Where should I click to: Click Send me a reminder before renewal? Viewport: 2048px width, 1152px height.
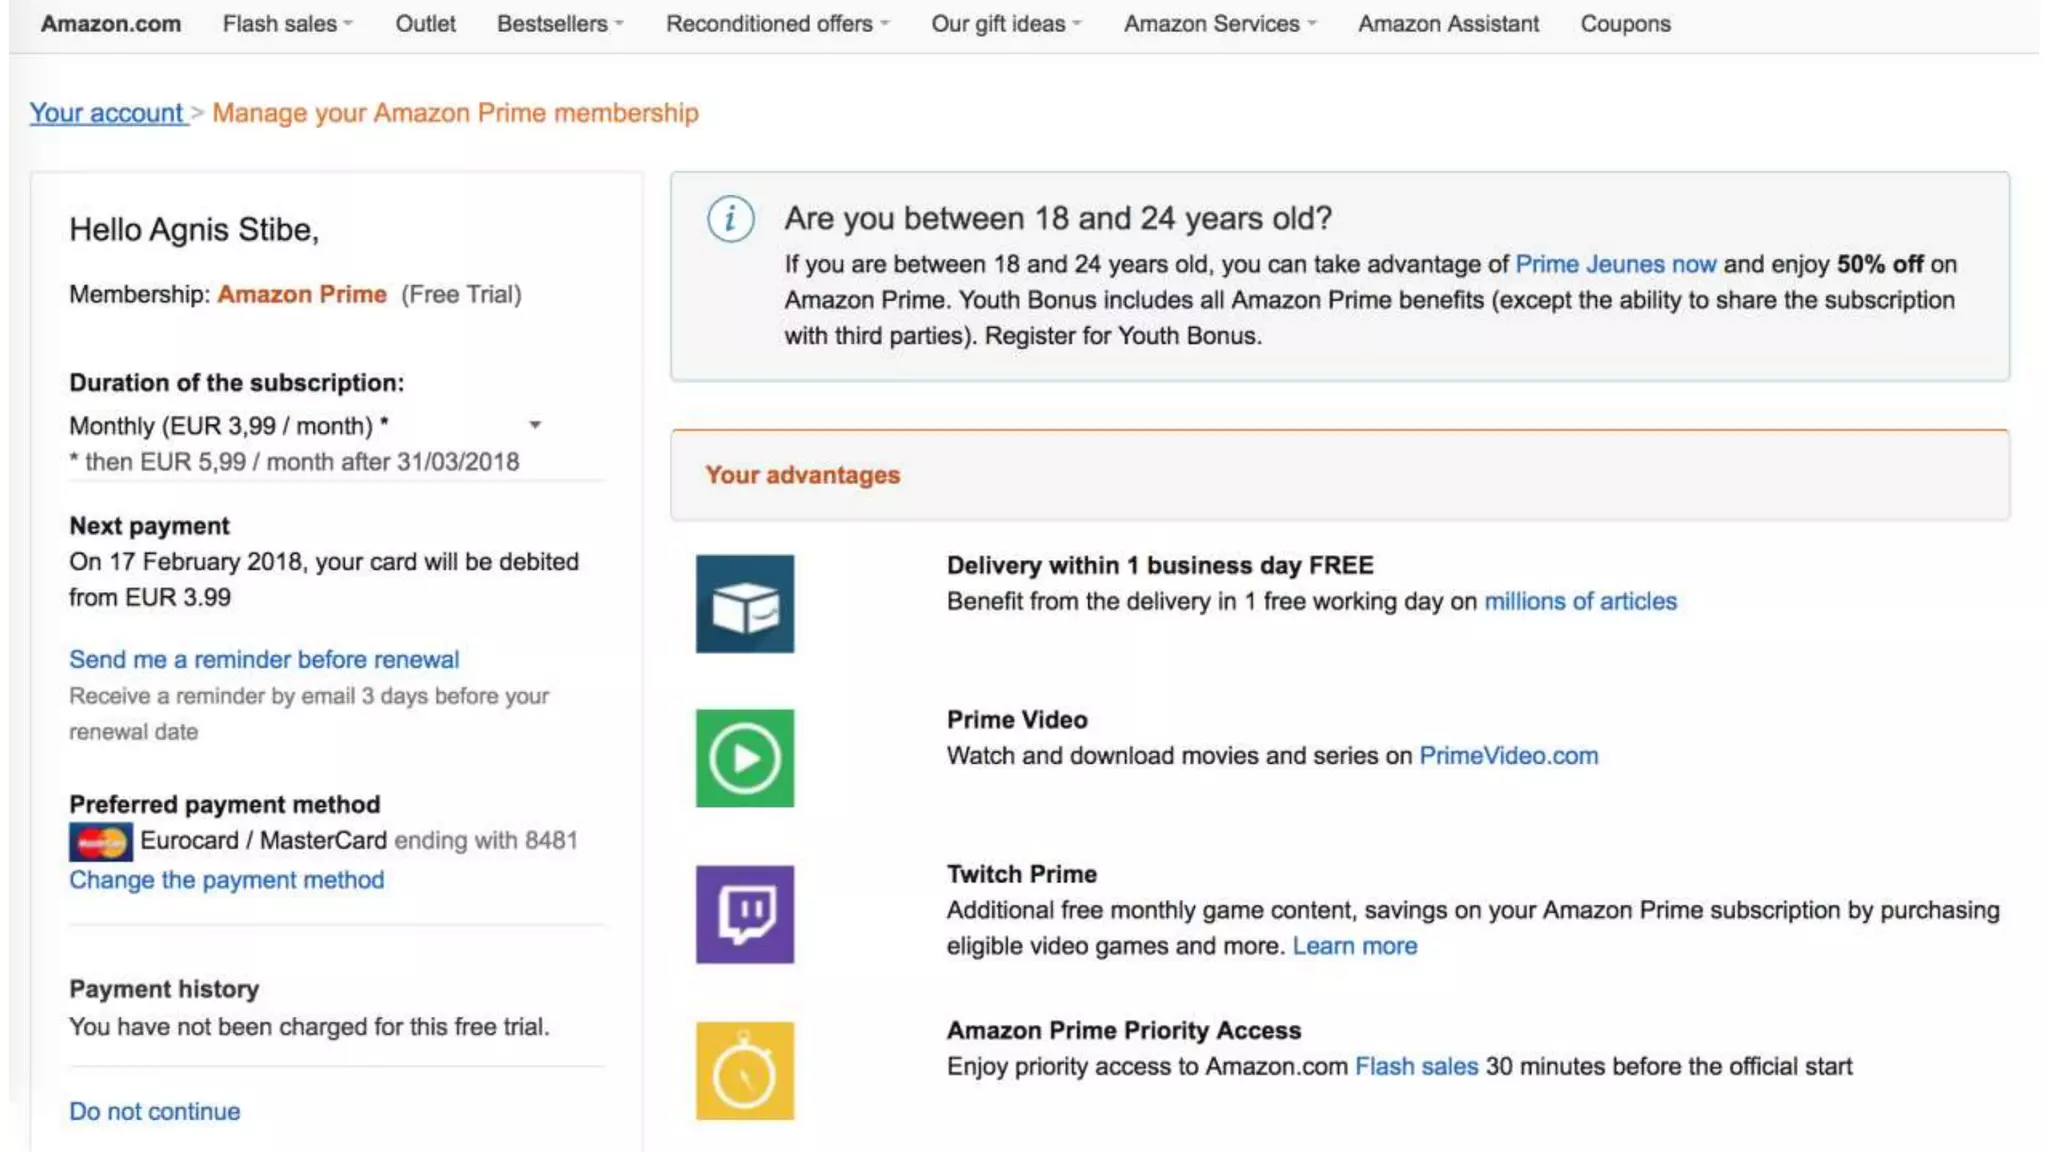264,660
